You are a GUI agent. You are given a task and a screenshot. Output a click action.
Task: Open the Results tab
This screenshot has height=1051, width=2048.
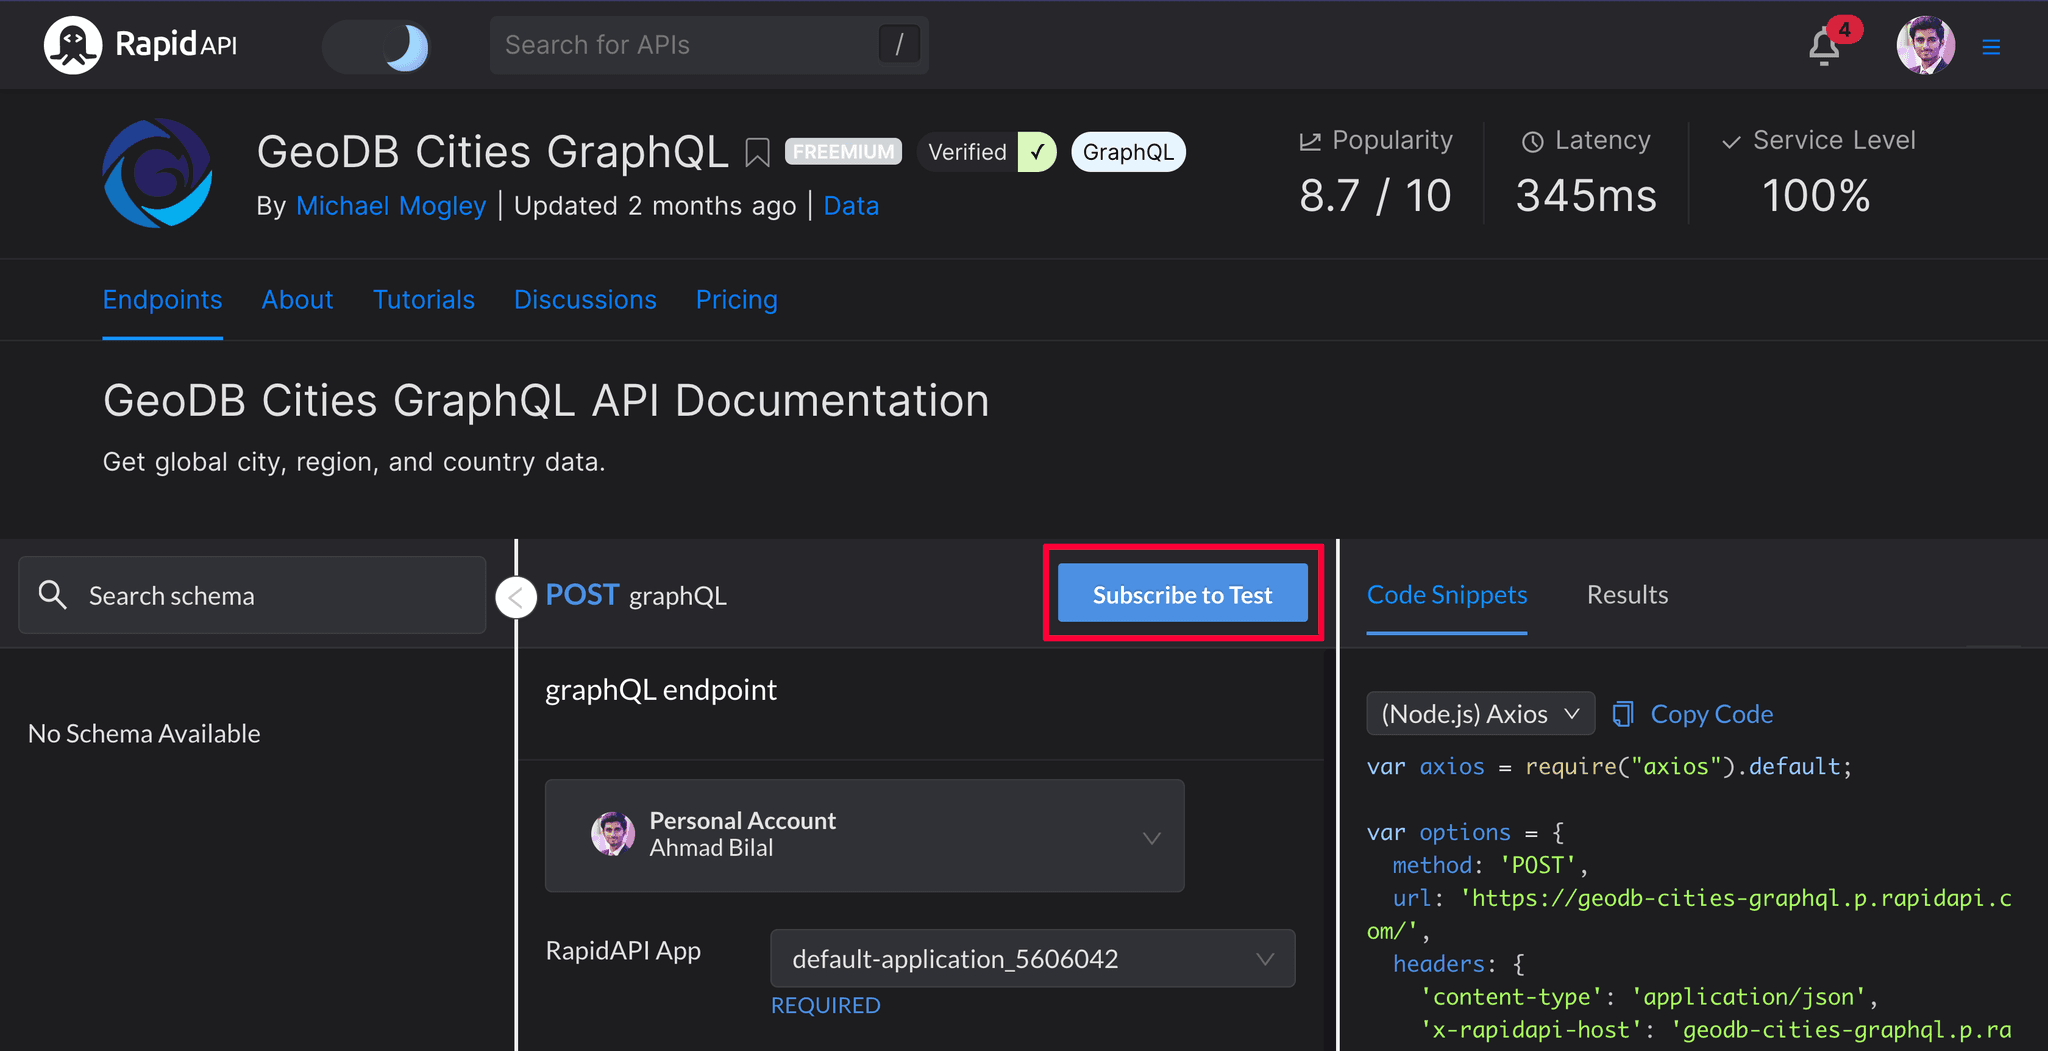pos(1627,595)
